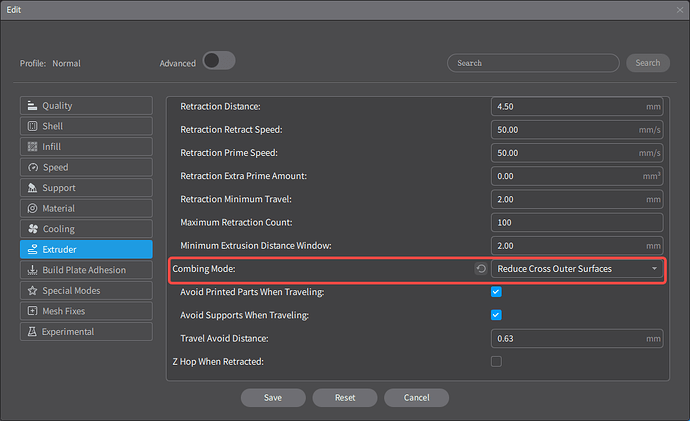Image resolution: width=690 pixels, height=421 pixels.
Task: Enable Z Hop When Retracted checkbox
Action: coord(496,361)
